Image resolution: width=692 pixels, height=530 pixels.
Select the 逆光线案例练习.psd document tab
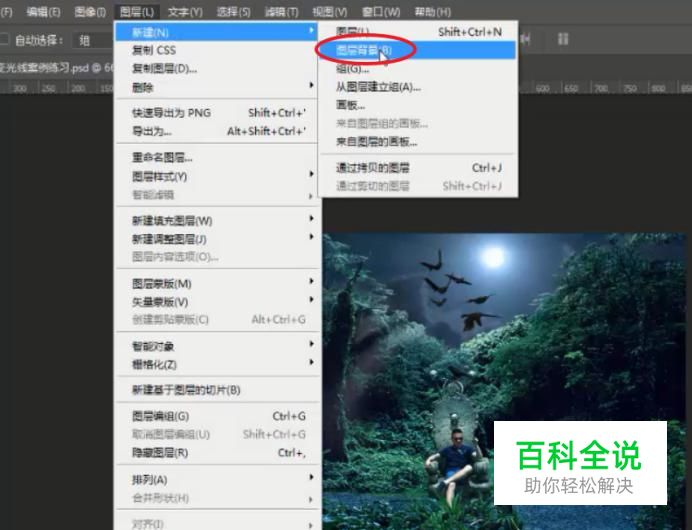(x=56, y=68)
